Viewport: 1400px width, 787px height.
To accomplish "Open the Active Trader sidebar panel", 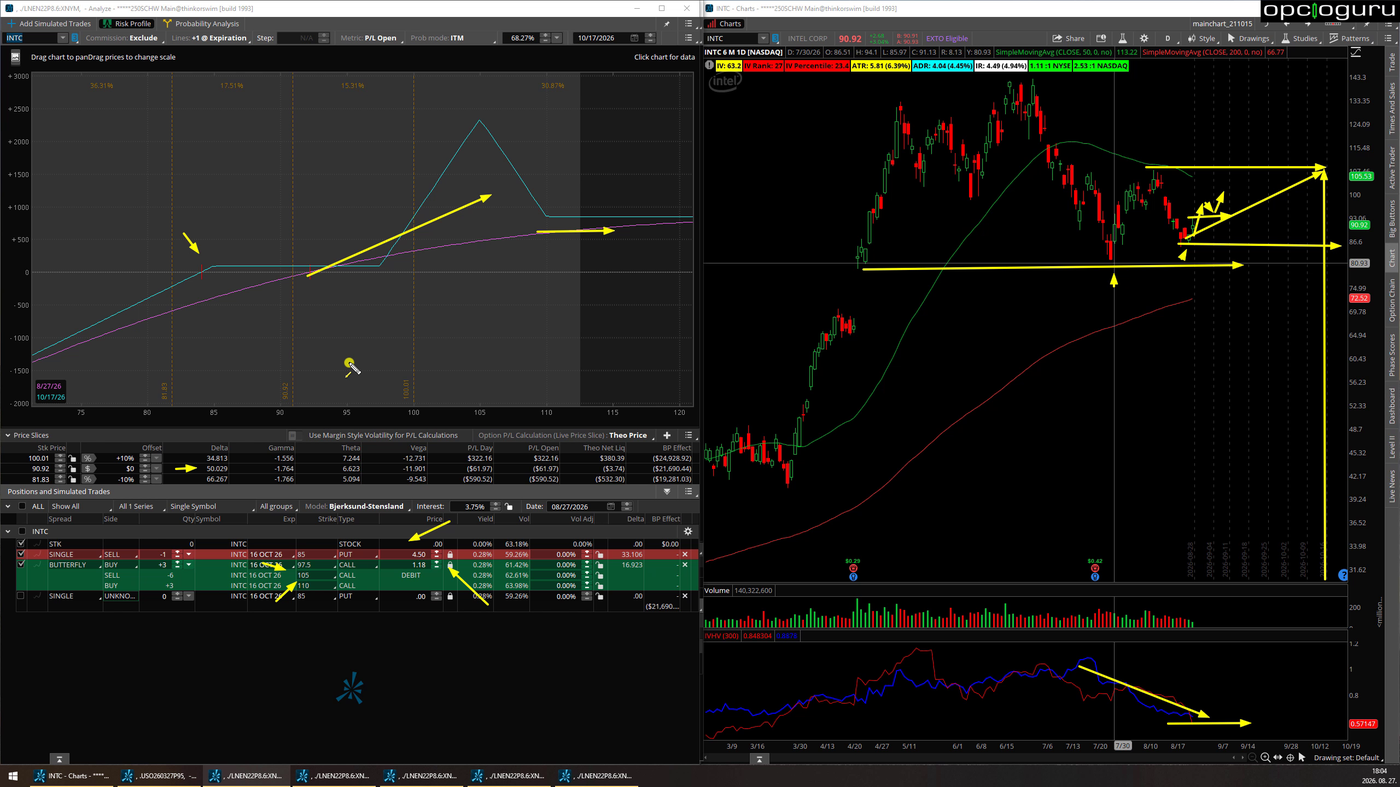I will (1391, 167).
